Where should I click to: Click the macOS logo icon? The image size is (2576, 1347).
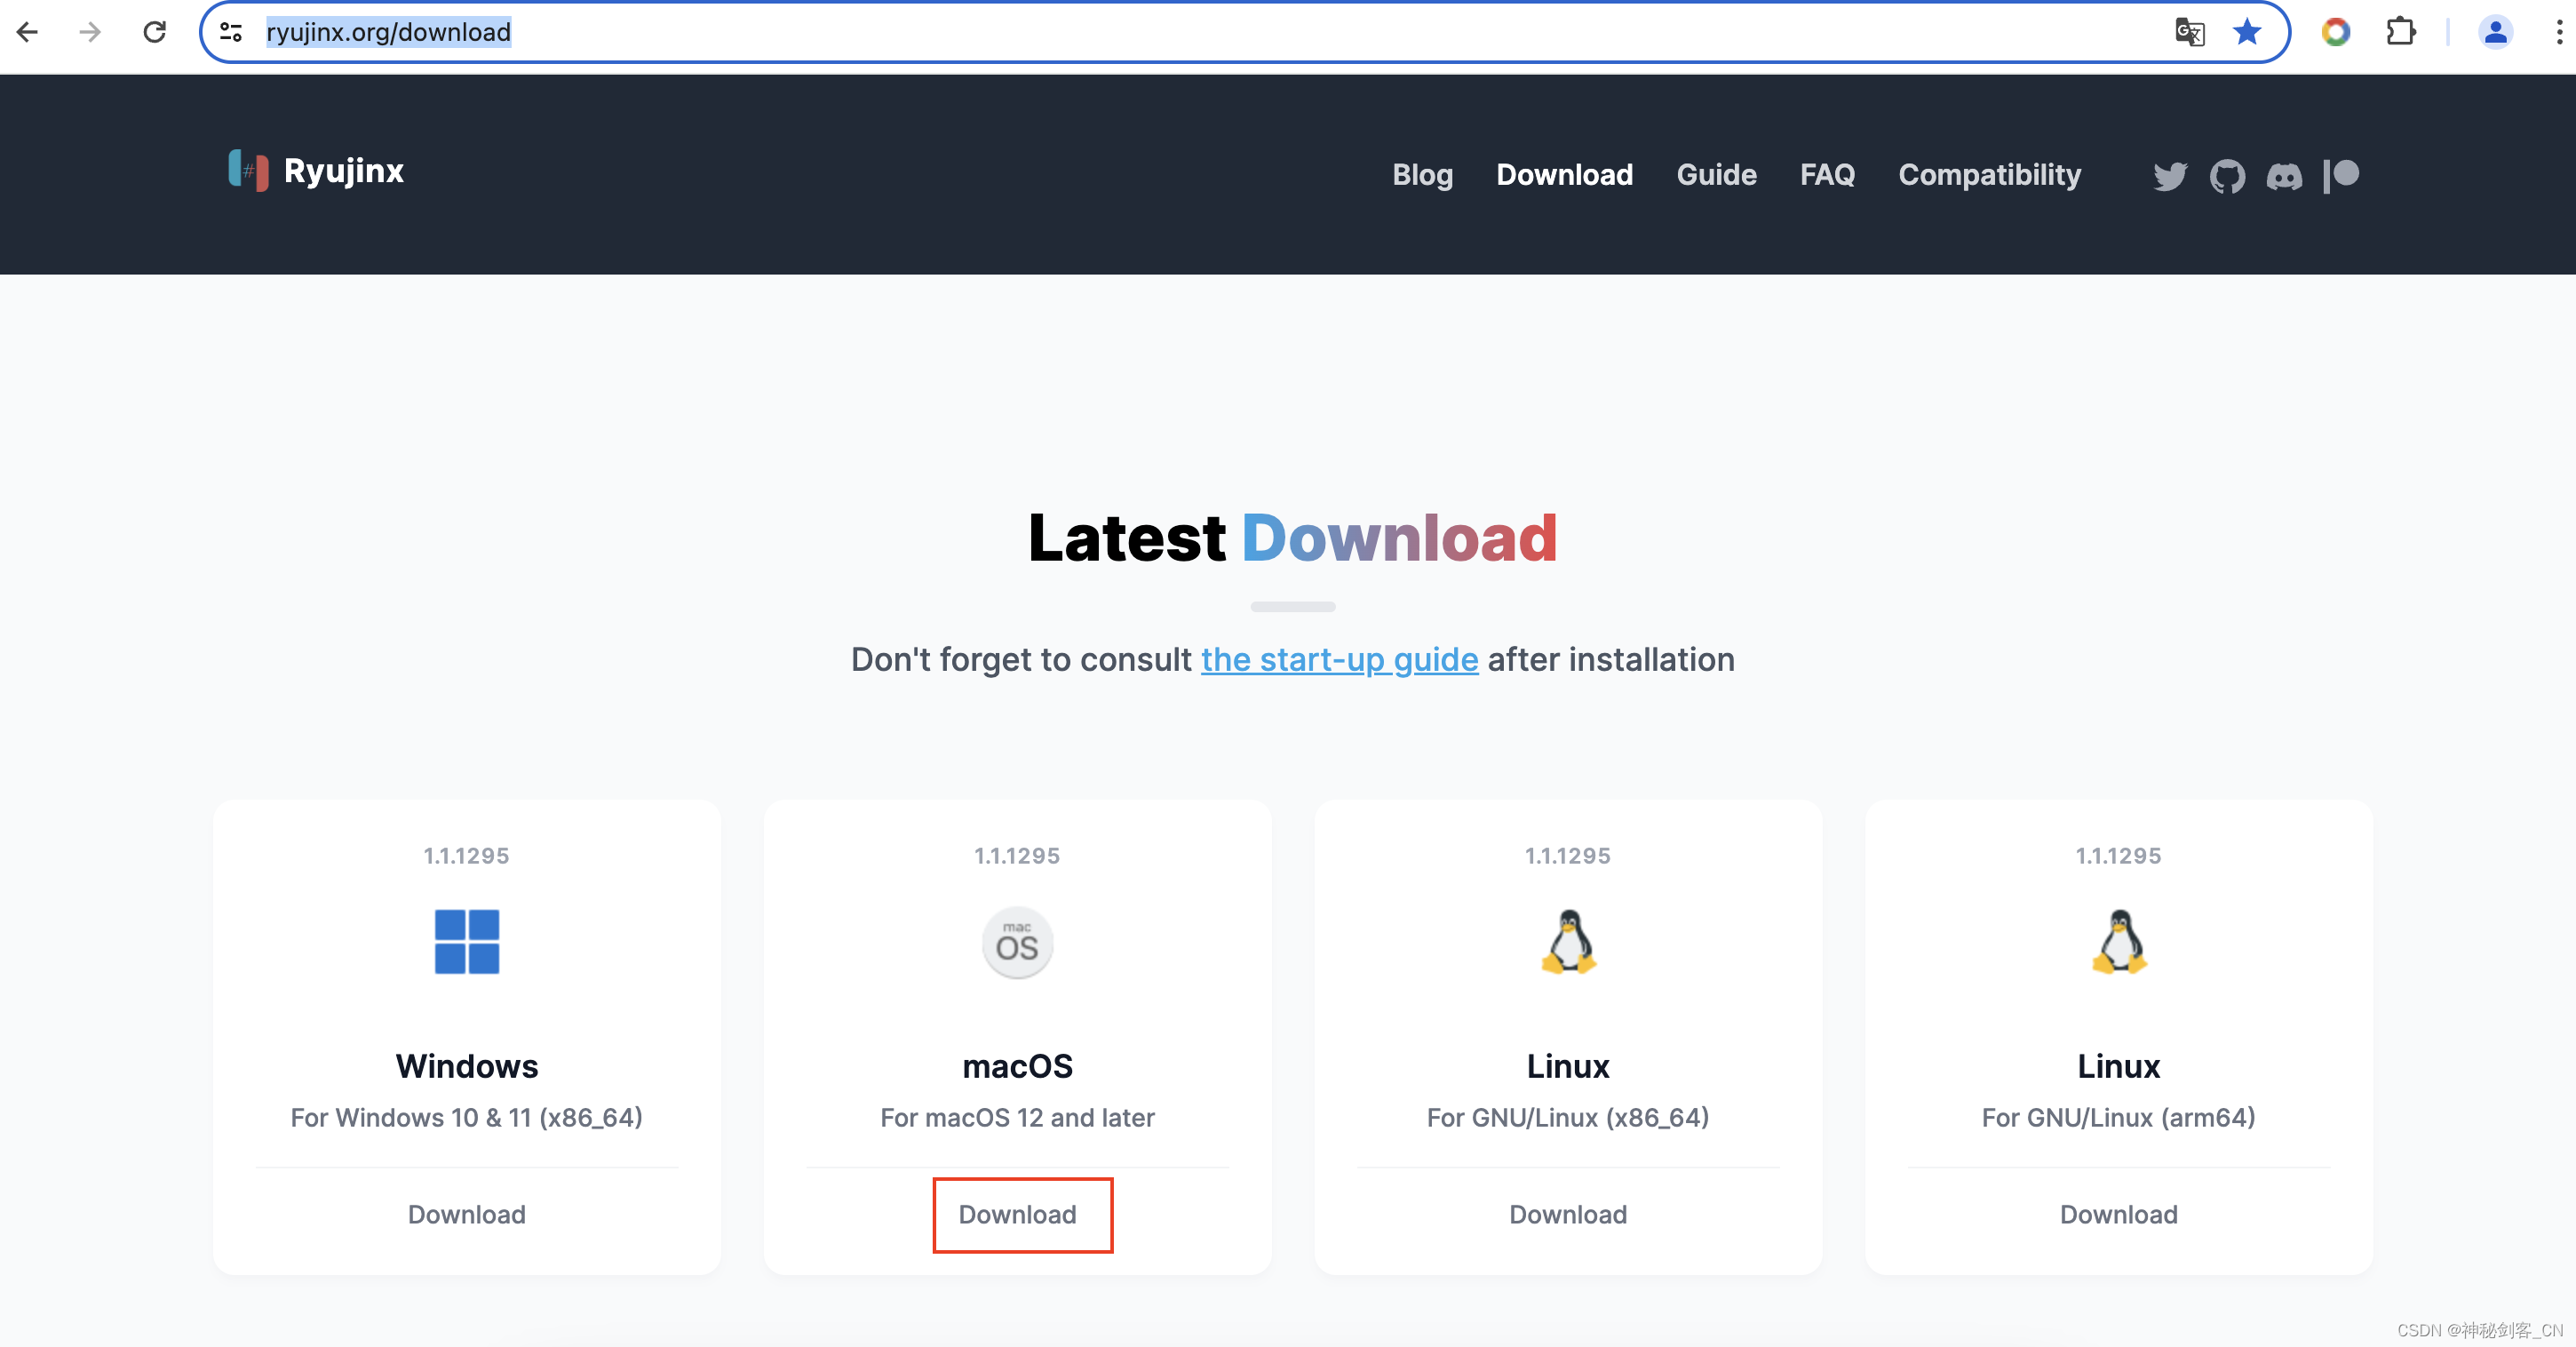(1017, 942)
